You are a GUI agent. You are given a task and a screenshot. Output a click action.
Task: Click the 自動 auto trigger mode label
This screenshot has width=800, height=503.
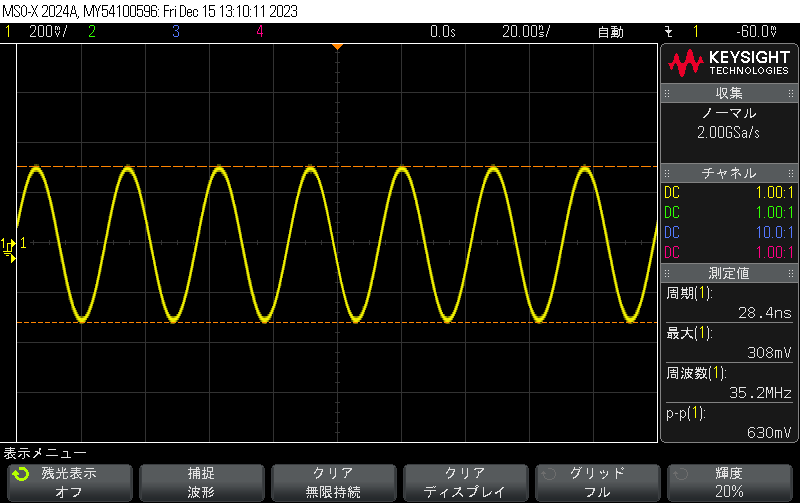click(609, 31)
